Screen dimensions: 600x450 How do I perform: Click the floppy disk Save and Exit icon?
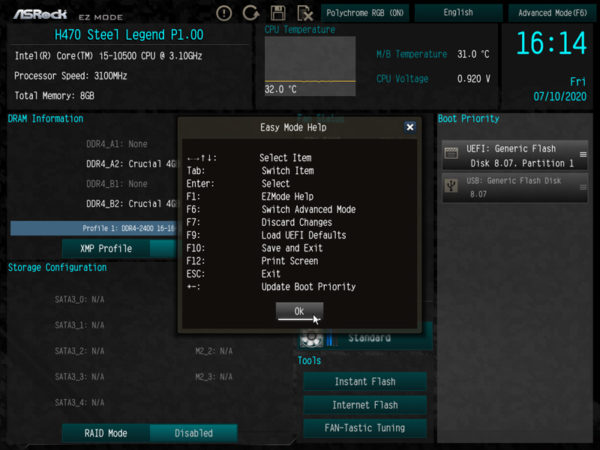point(278,13)
